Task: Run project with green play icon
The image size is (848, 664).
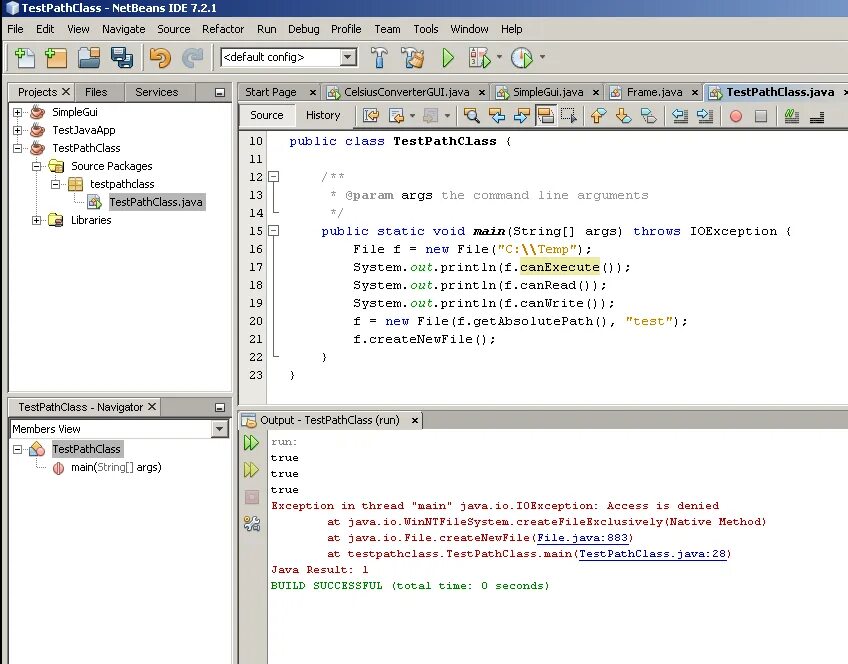Action: [448, 57]
